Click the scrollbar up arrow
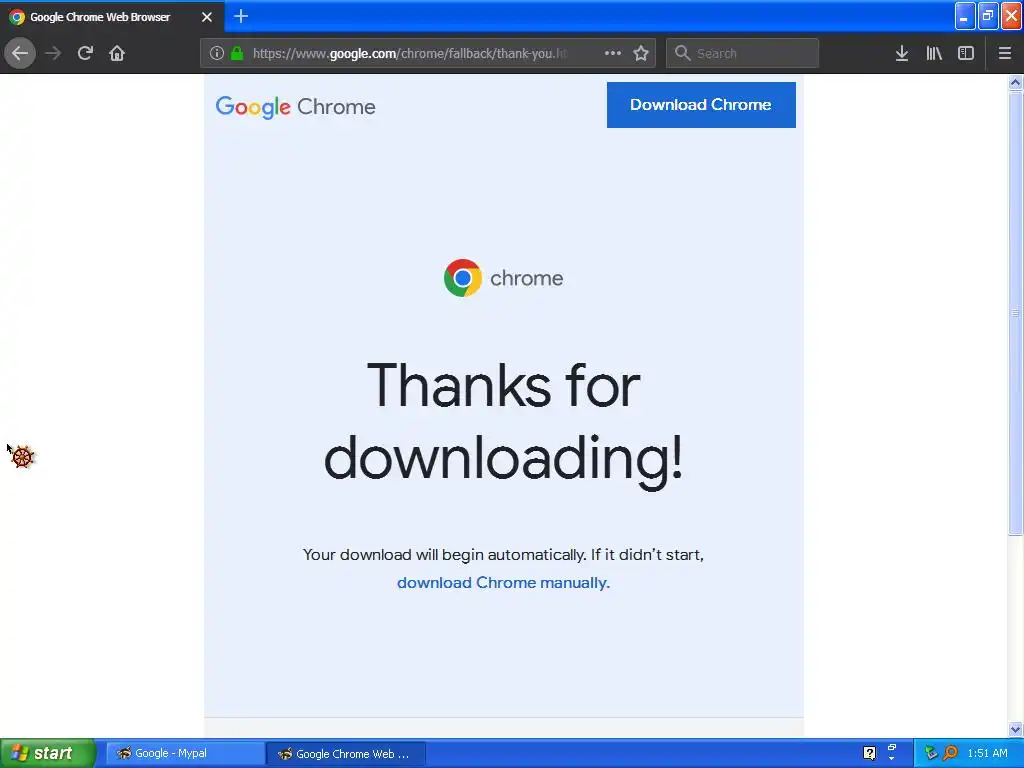This screenshot has width=1024, height=768. pos(1015,82)
